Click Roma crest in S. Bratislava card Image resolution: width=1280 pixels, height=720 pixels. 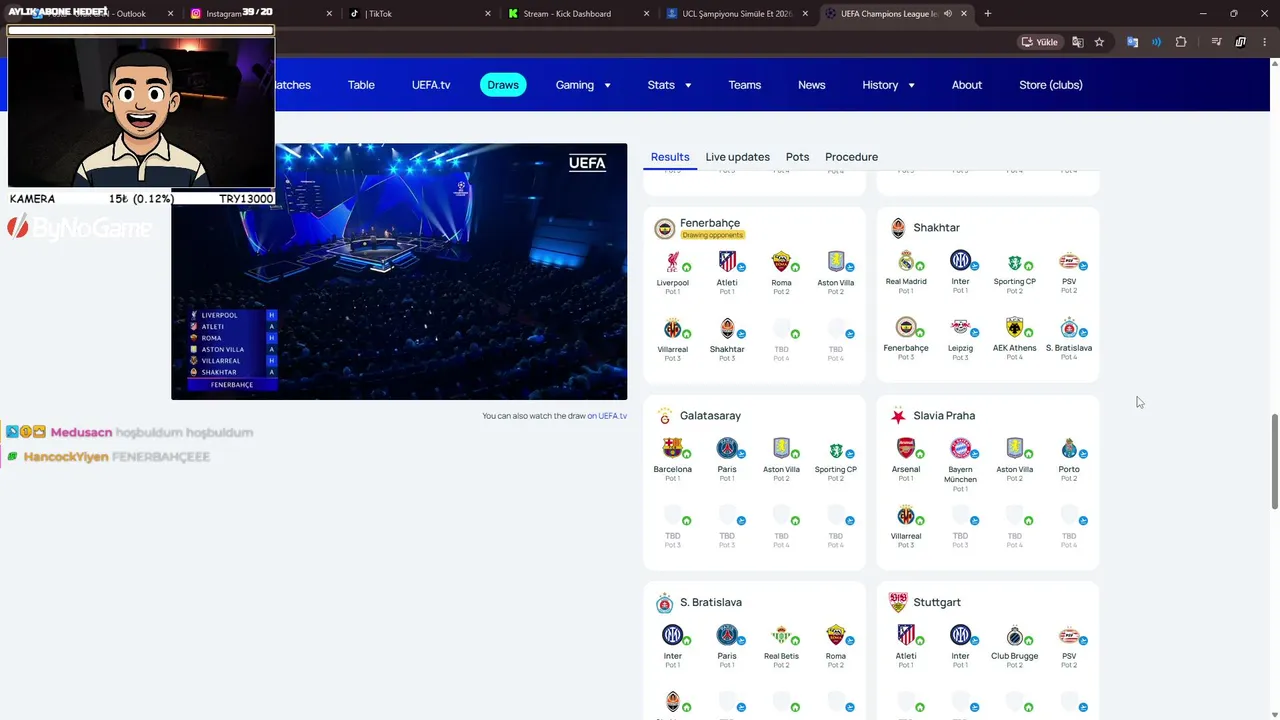coord(836,636)
